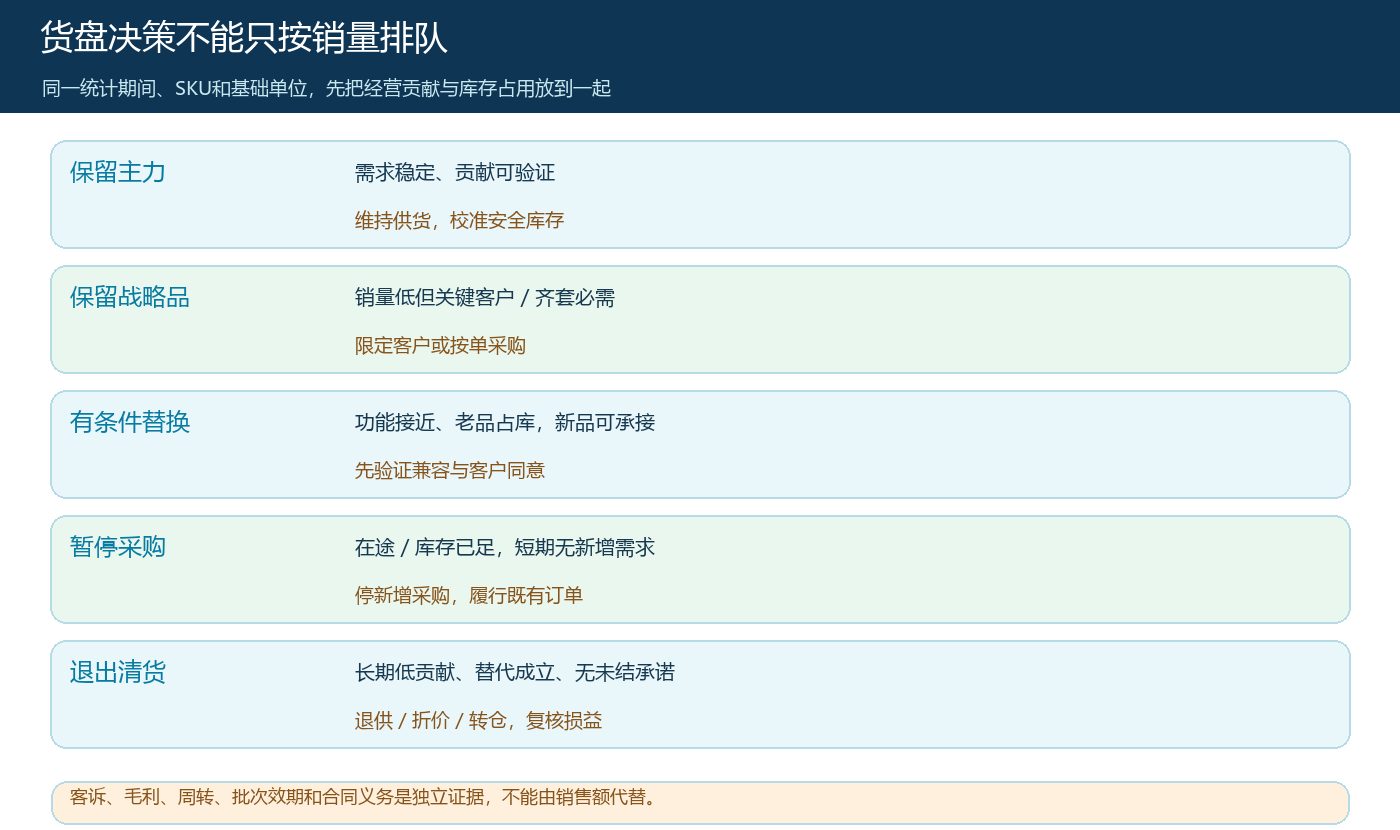
Task: Click the 保留主力 heading
Action: [x=118, y=172]
